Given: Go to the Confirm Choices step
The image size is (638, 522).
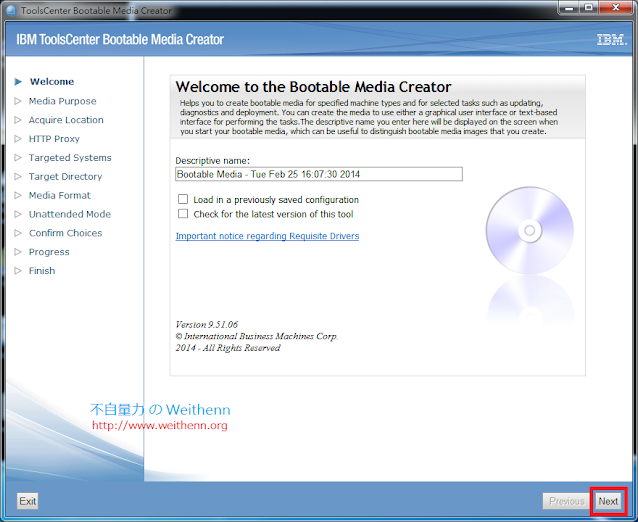Looking at the screenshot, I should [x=66, y=233].
